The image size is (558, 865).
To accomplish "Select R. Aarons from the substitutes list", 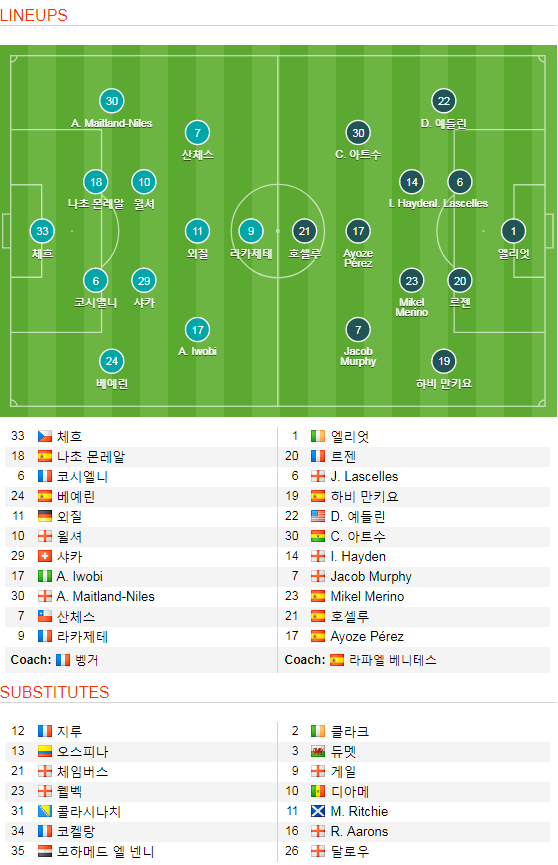I will (x=359, y=831).
